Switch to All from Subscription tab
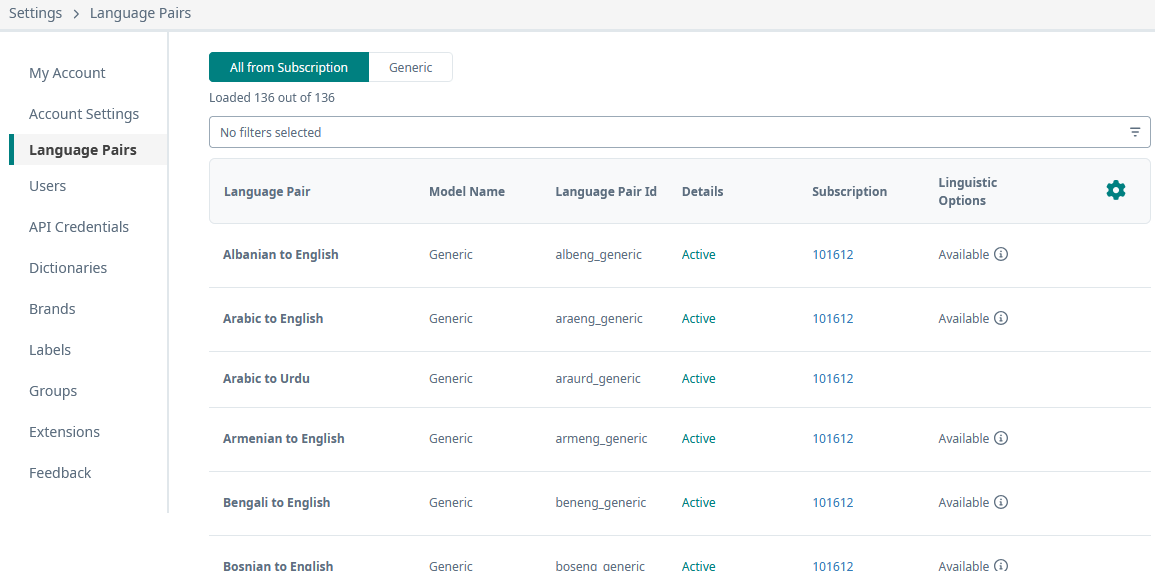This screenshot has height=571, width=1155. [289, 67]
